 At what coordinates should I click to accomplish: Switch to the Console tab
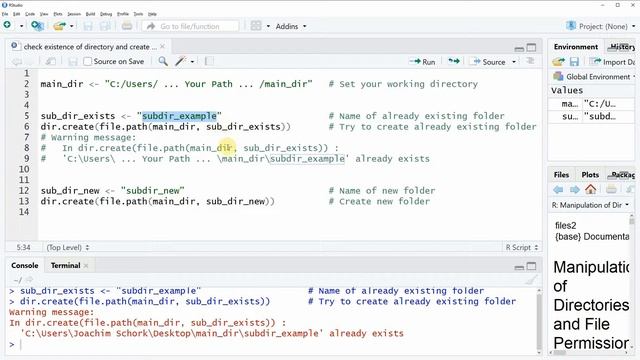25,265
